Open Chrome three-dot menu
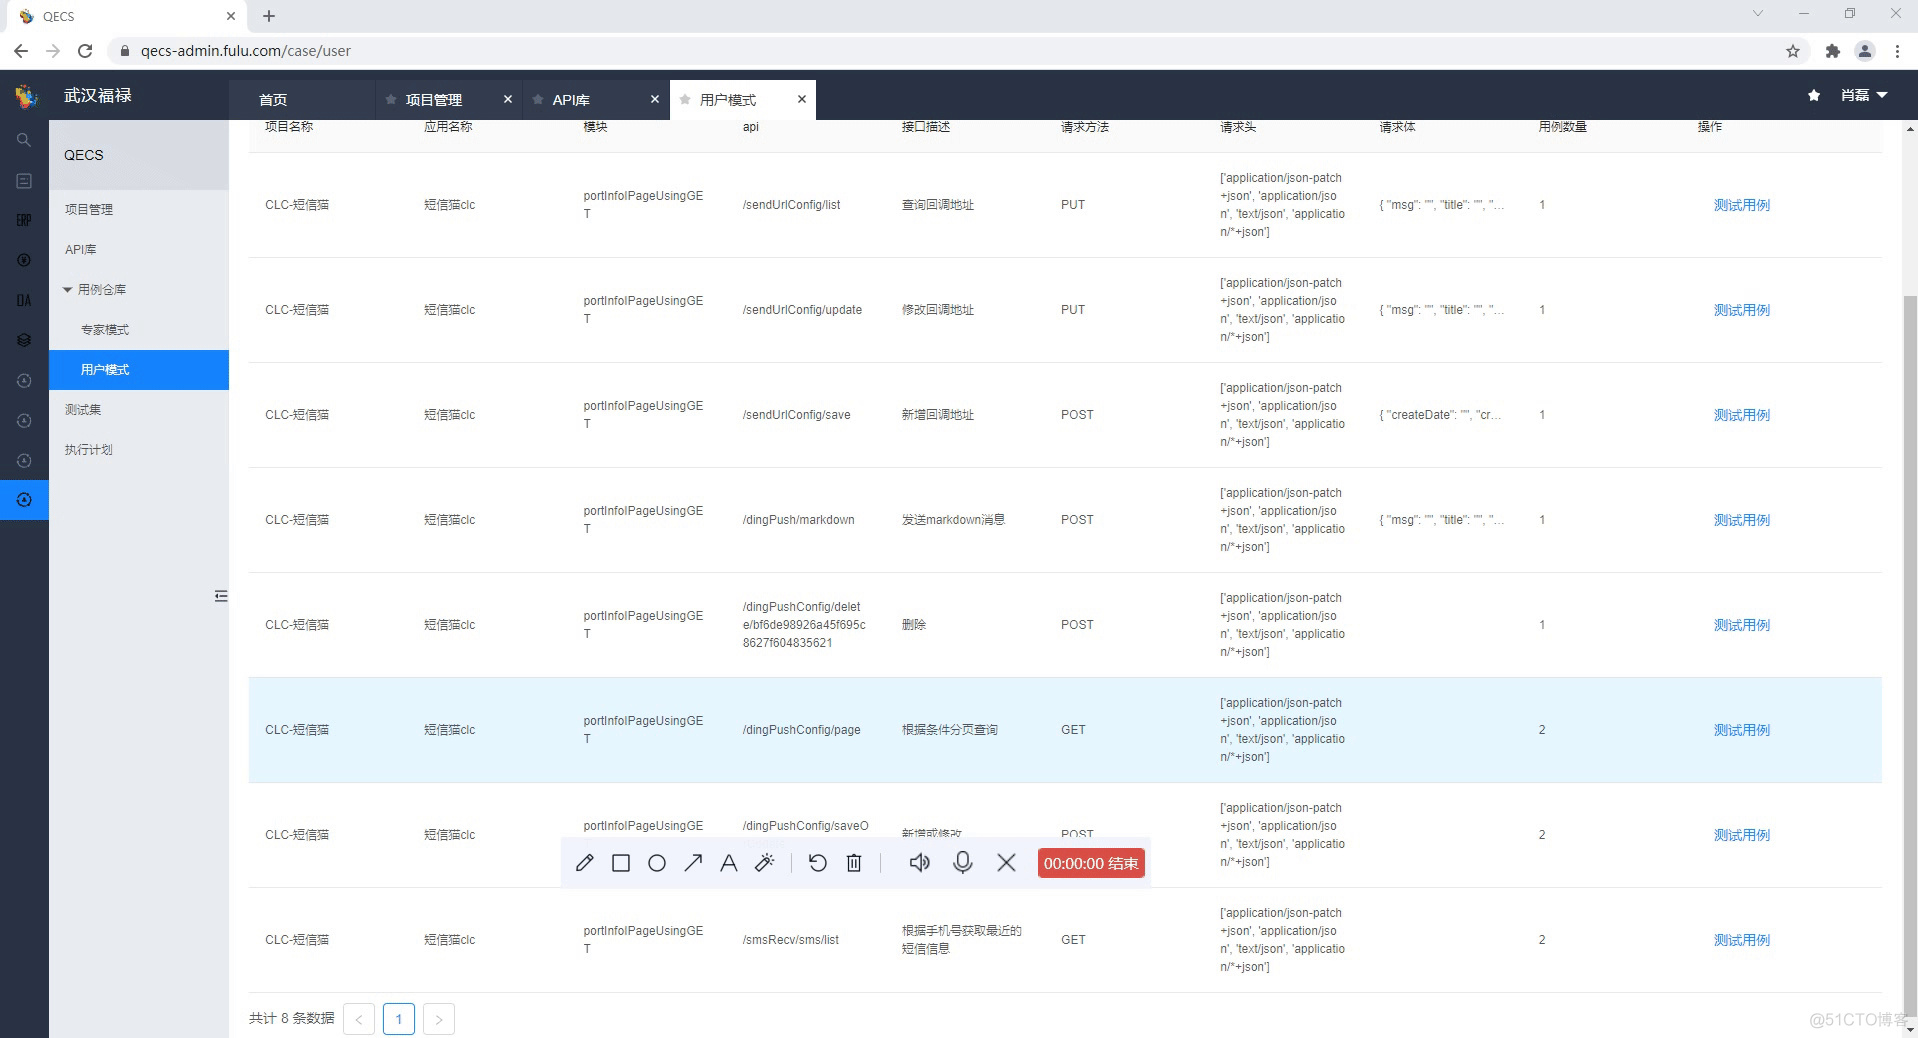Image resolution: width=1918 pixels, height=1038 pixels. tap(1897, 51)
